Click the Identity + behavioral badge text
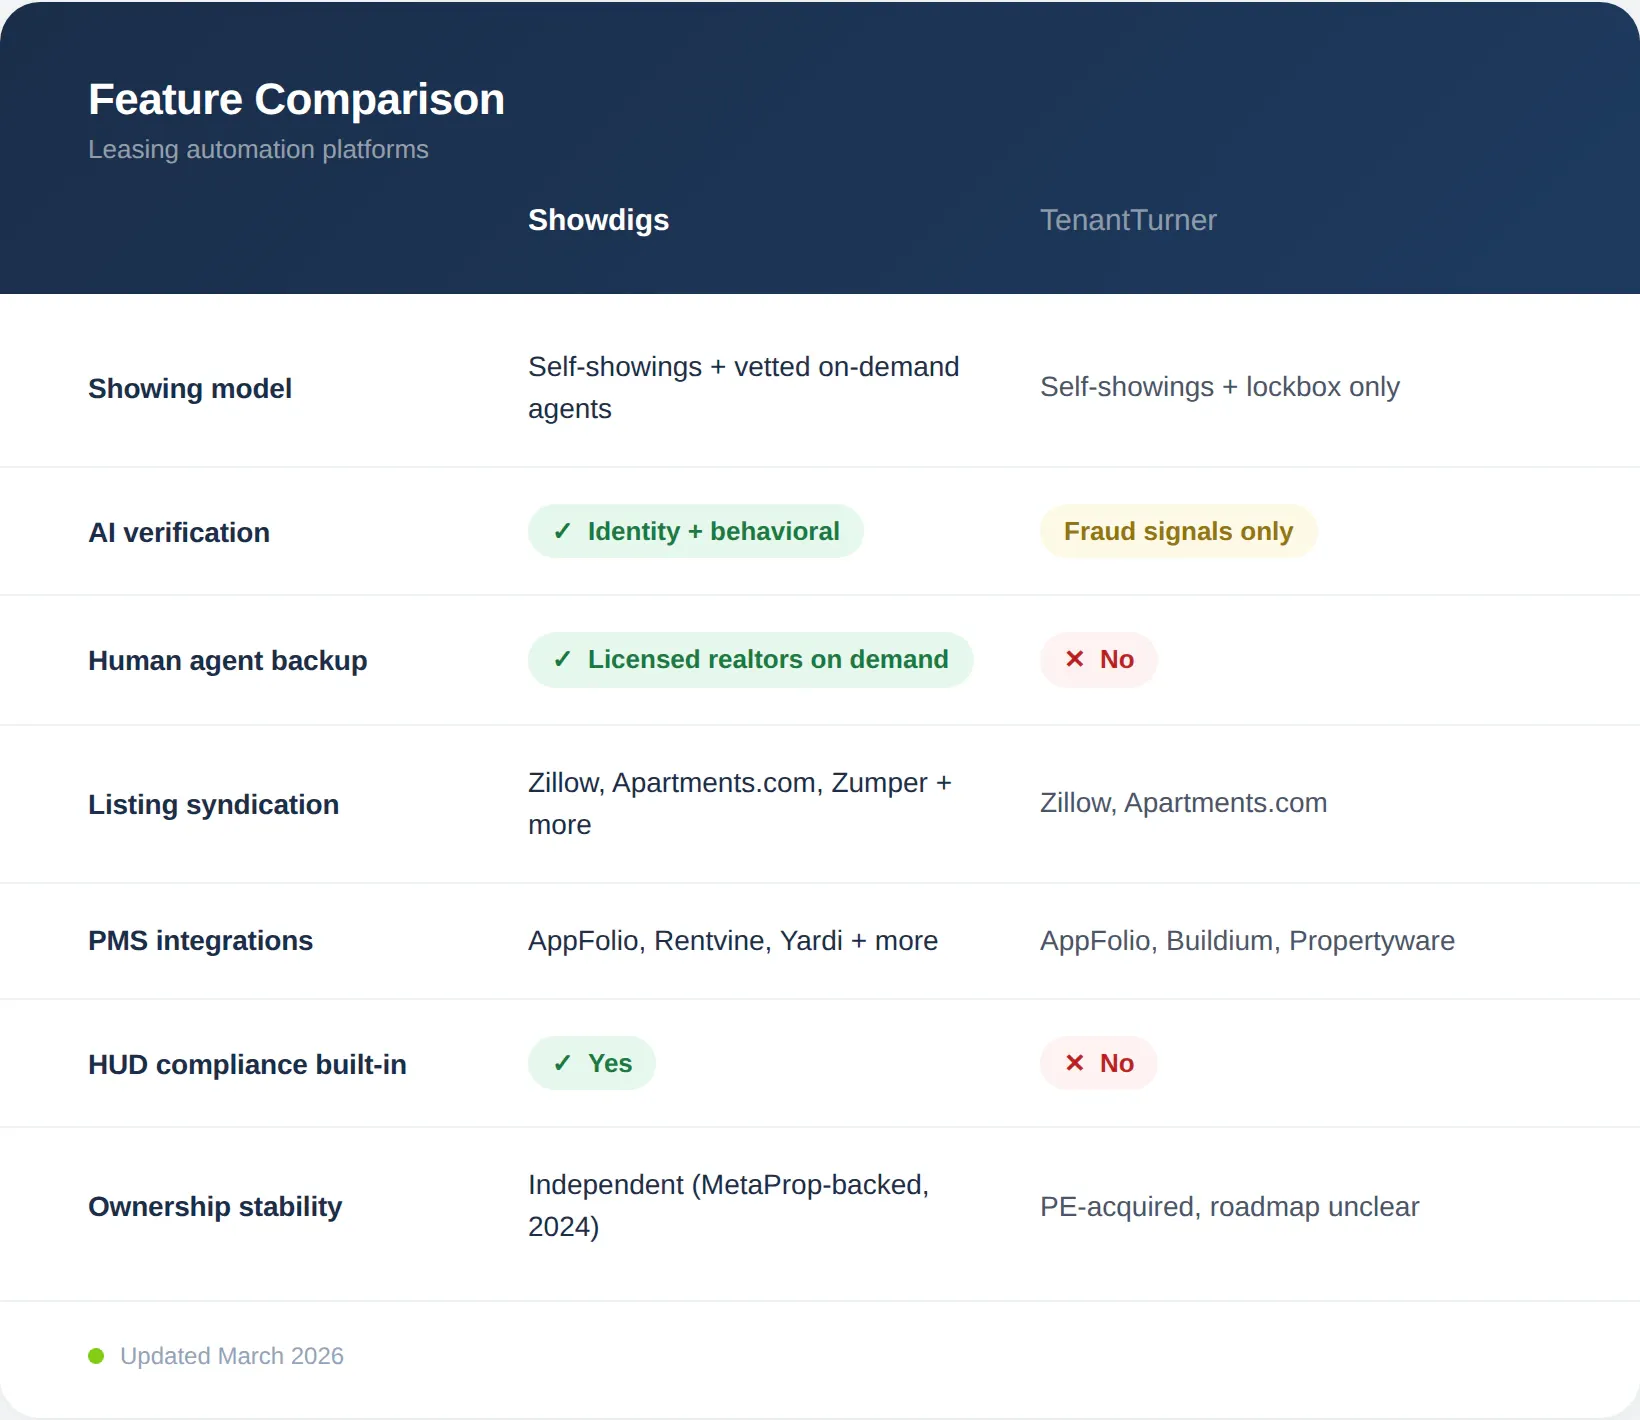 point(713,531)
